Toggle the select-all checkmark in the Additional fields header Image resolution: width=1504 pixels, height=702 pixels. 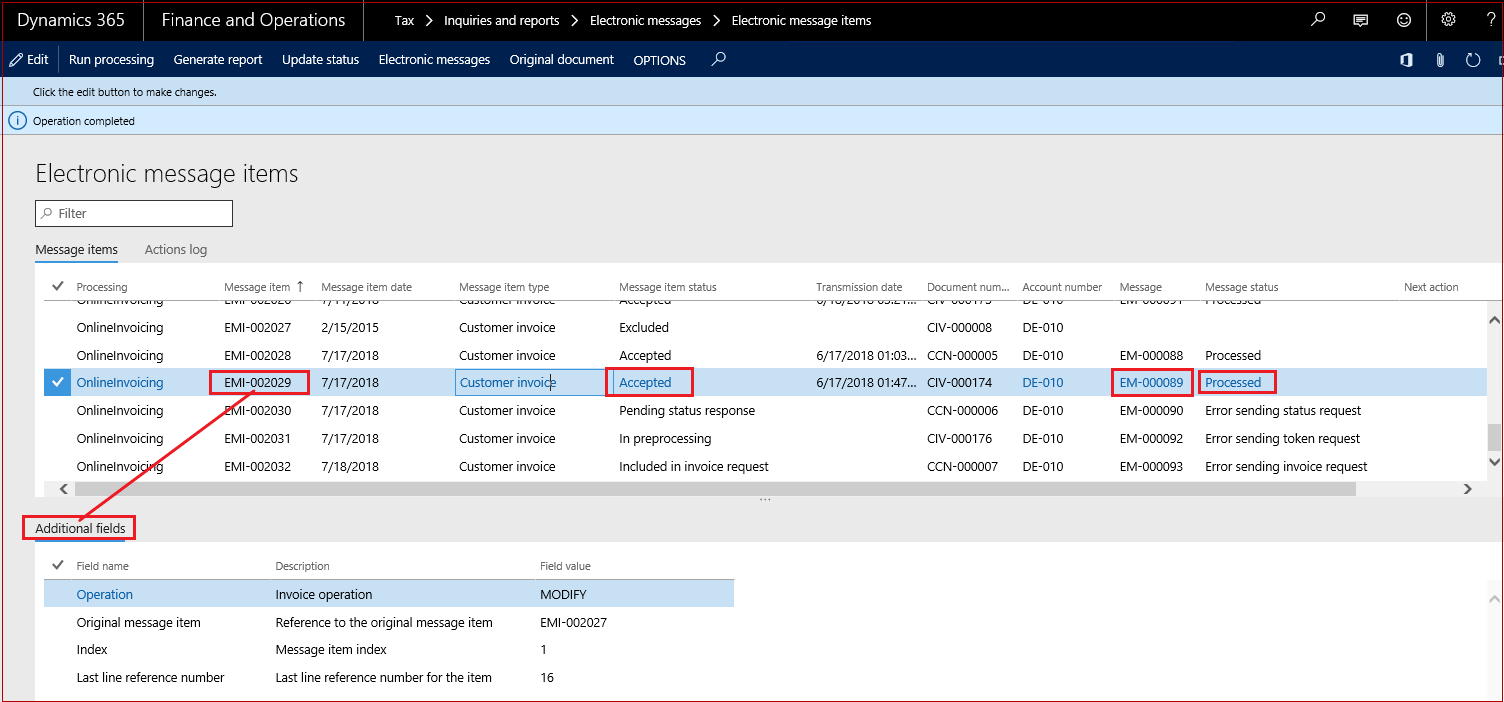pos(58,566)
